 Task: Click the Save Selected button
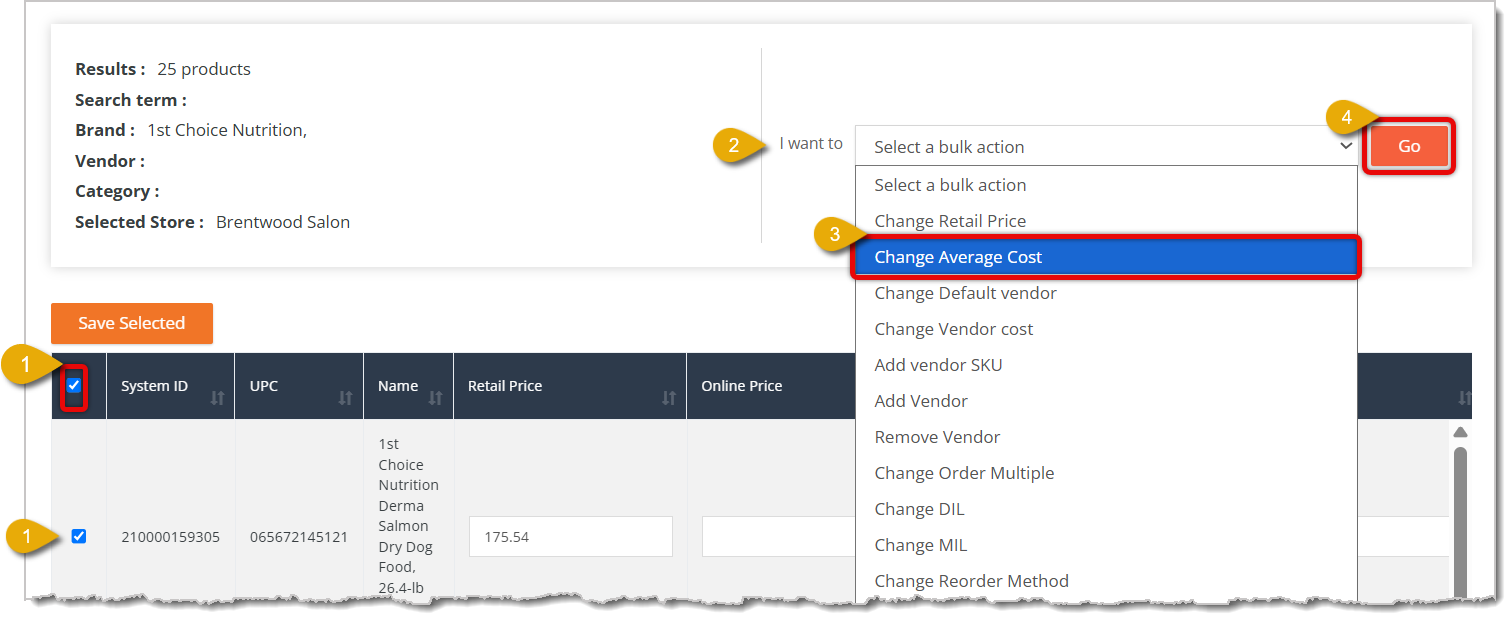coord(132,323)
